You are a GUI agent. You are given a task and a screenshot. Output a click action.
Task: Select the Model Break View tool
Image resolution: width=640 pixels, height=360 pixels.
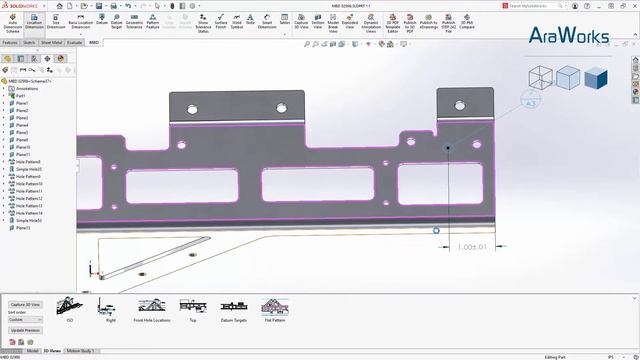click(x=333, y=23)
